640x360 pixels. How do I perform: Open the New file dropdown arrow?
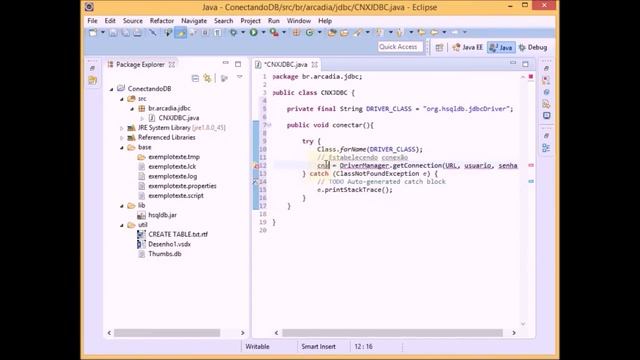[x=102, y=32]
